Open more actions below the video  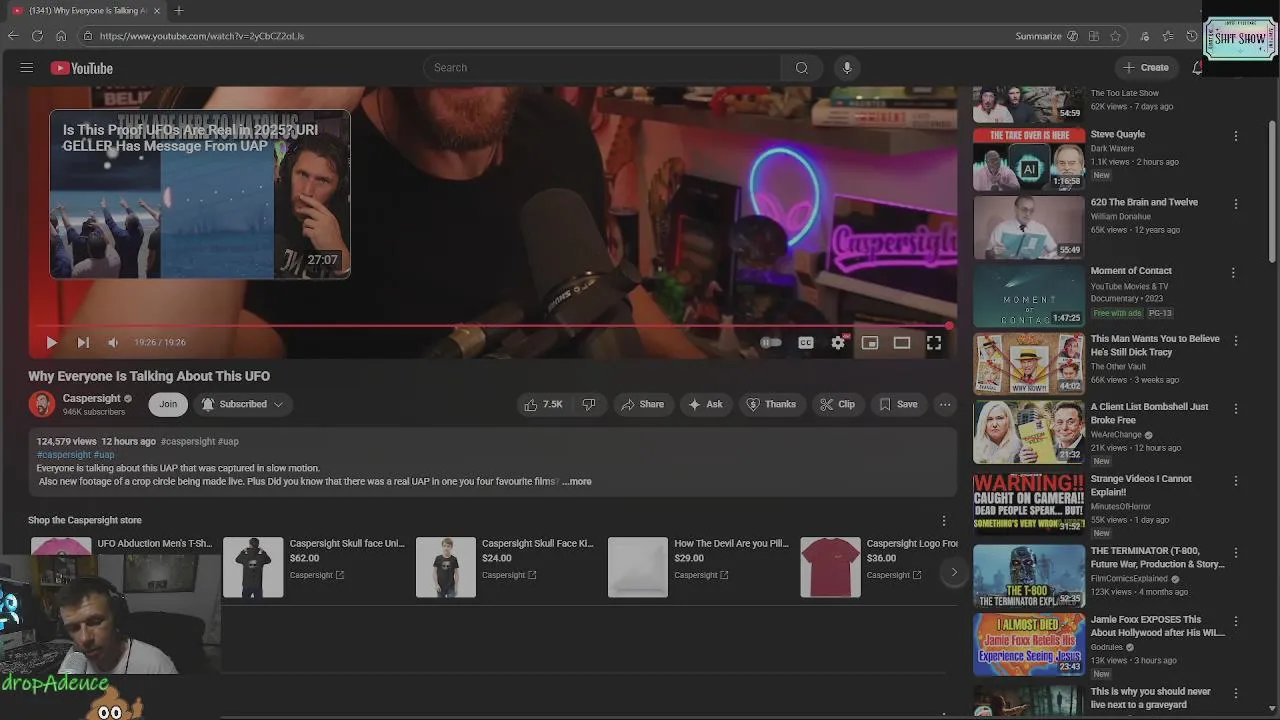[945, 404]
